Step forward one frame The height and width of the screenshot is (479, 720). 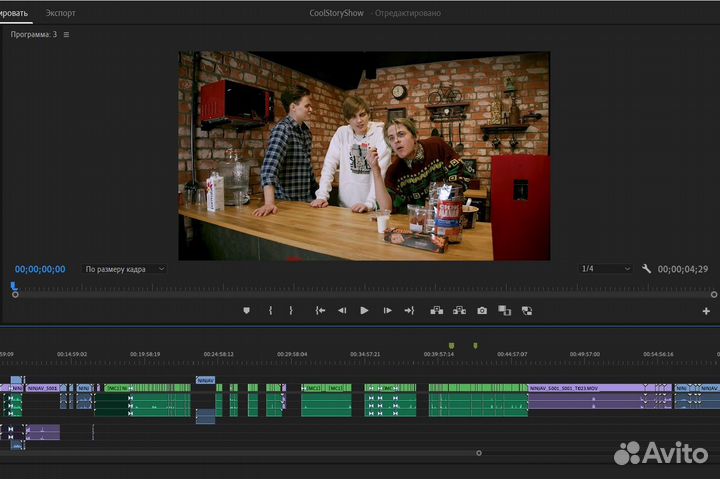coord(386,311)
